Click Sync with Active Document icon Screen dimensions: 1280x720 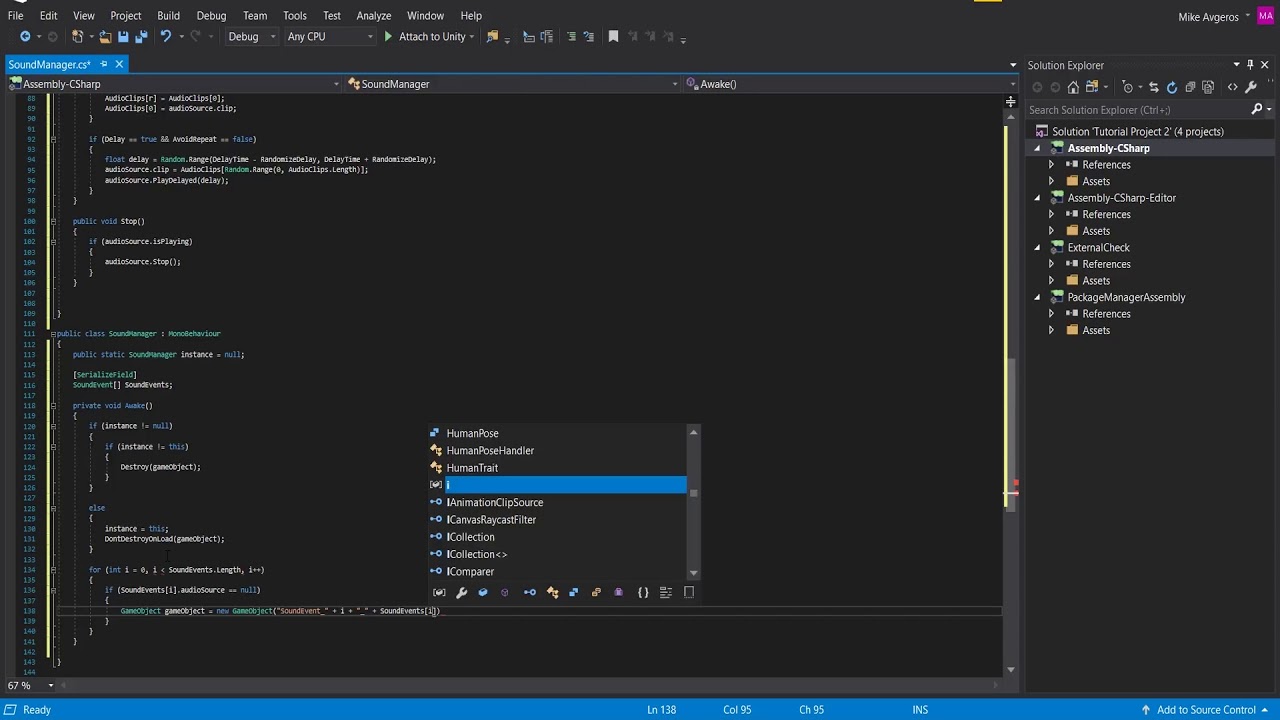[x=1153, y=87]
